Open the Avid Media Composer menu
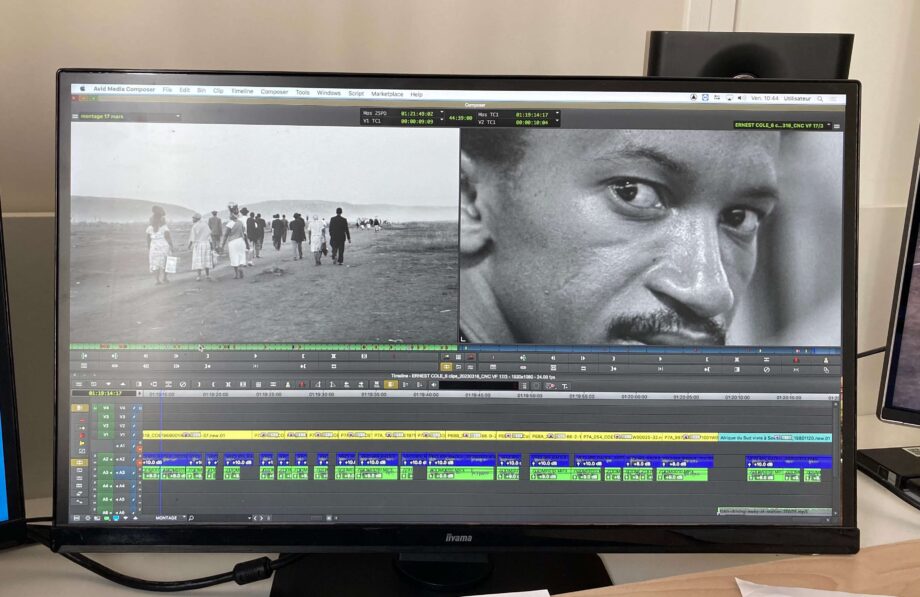Viewport: 920px width, 597px height. click(x=124, y=89)
